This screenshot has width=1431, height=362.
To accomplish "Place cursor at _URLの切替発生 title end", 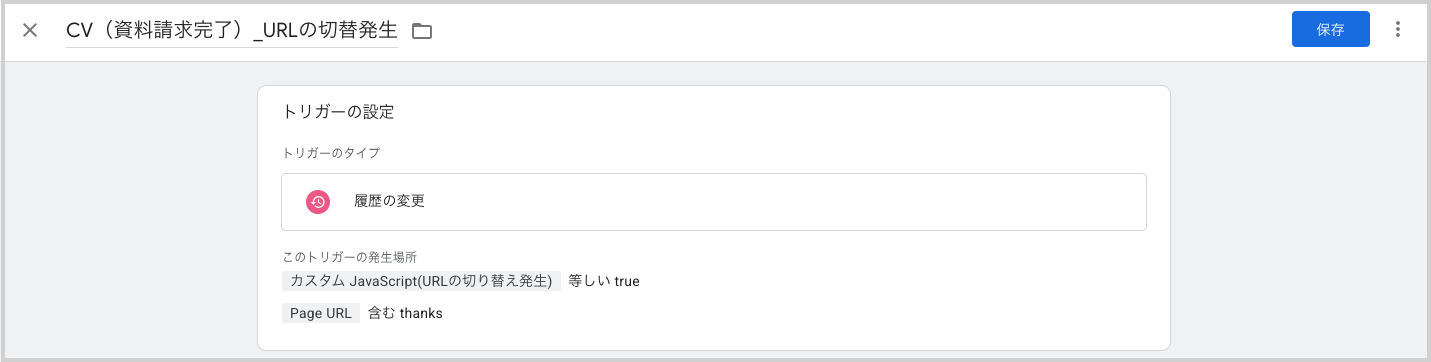I will (x=397, y=31).
